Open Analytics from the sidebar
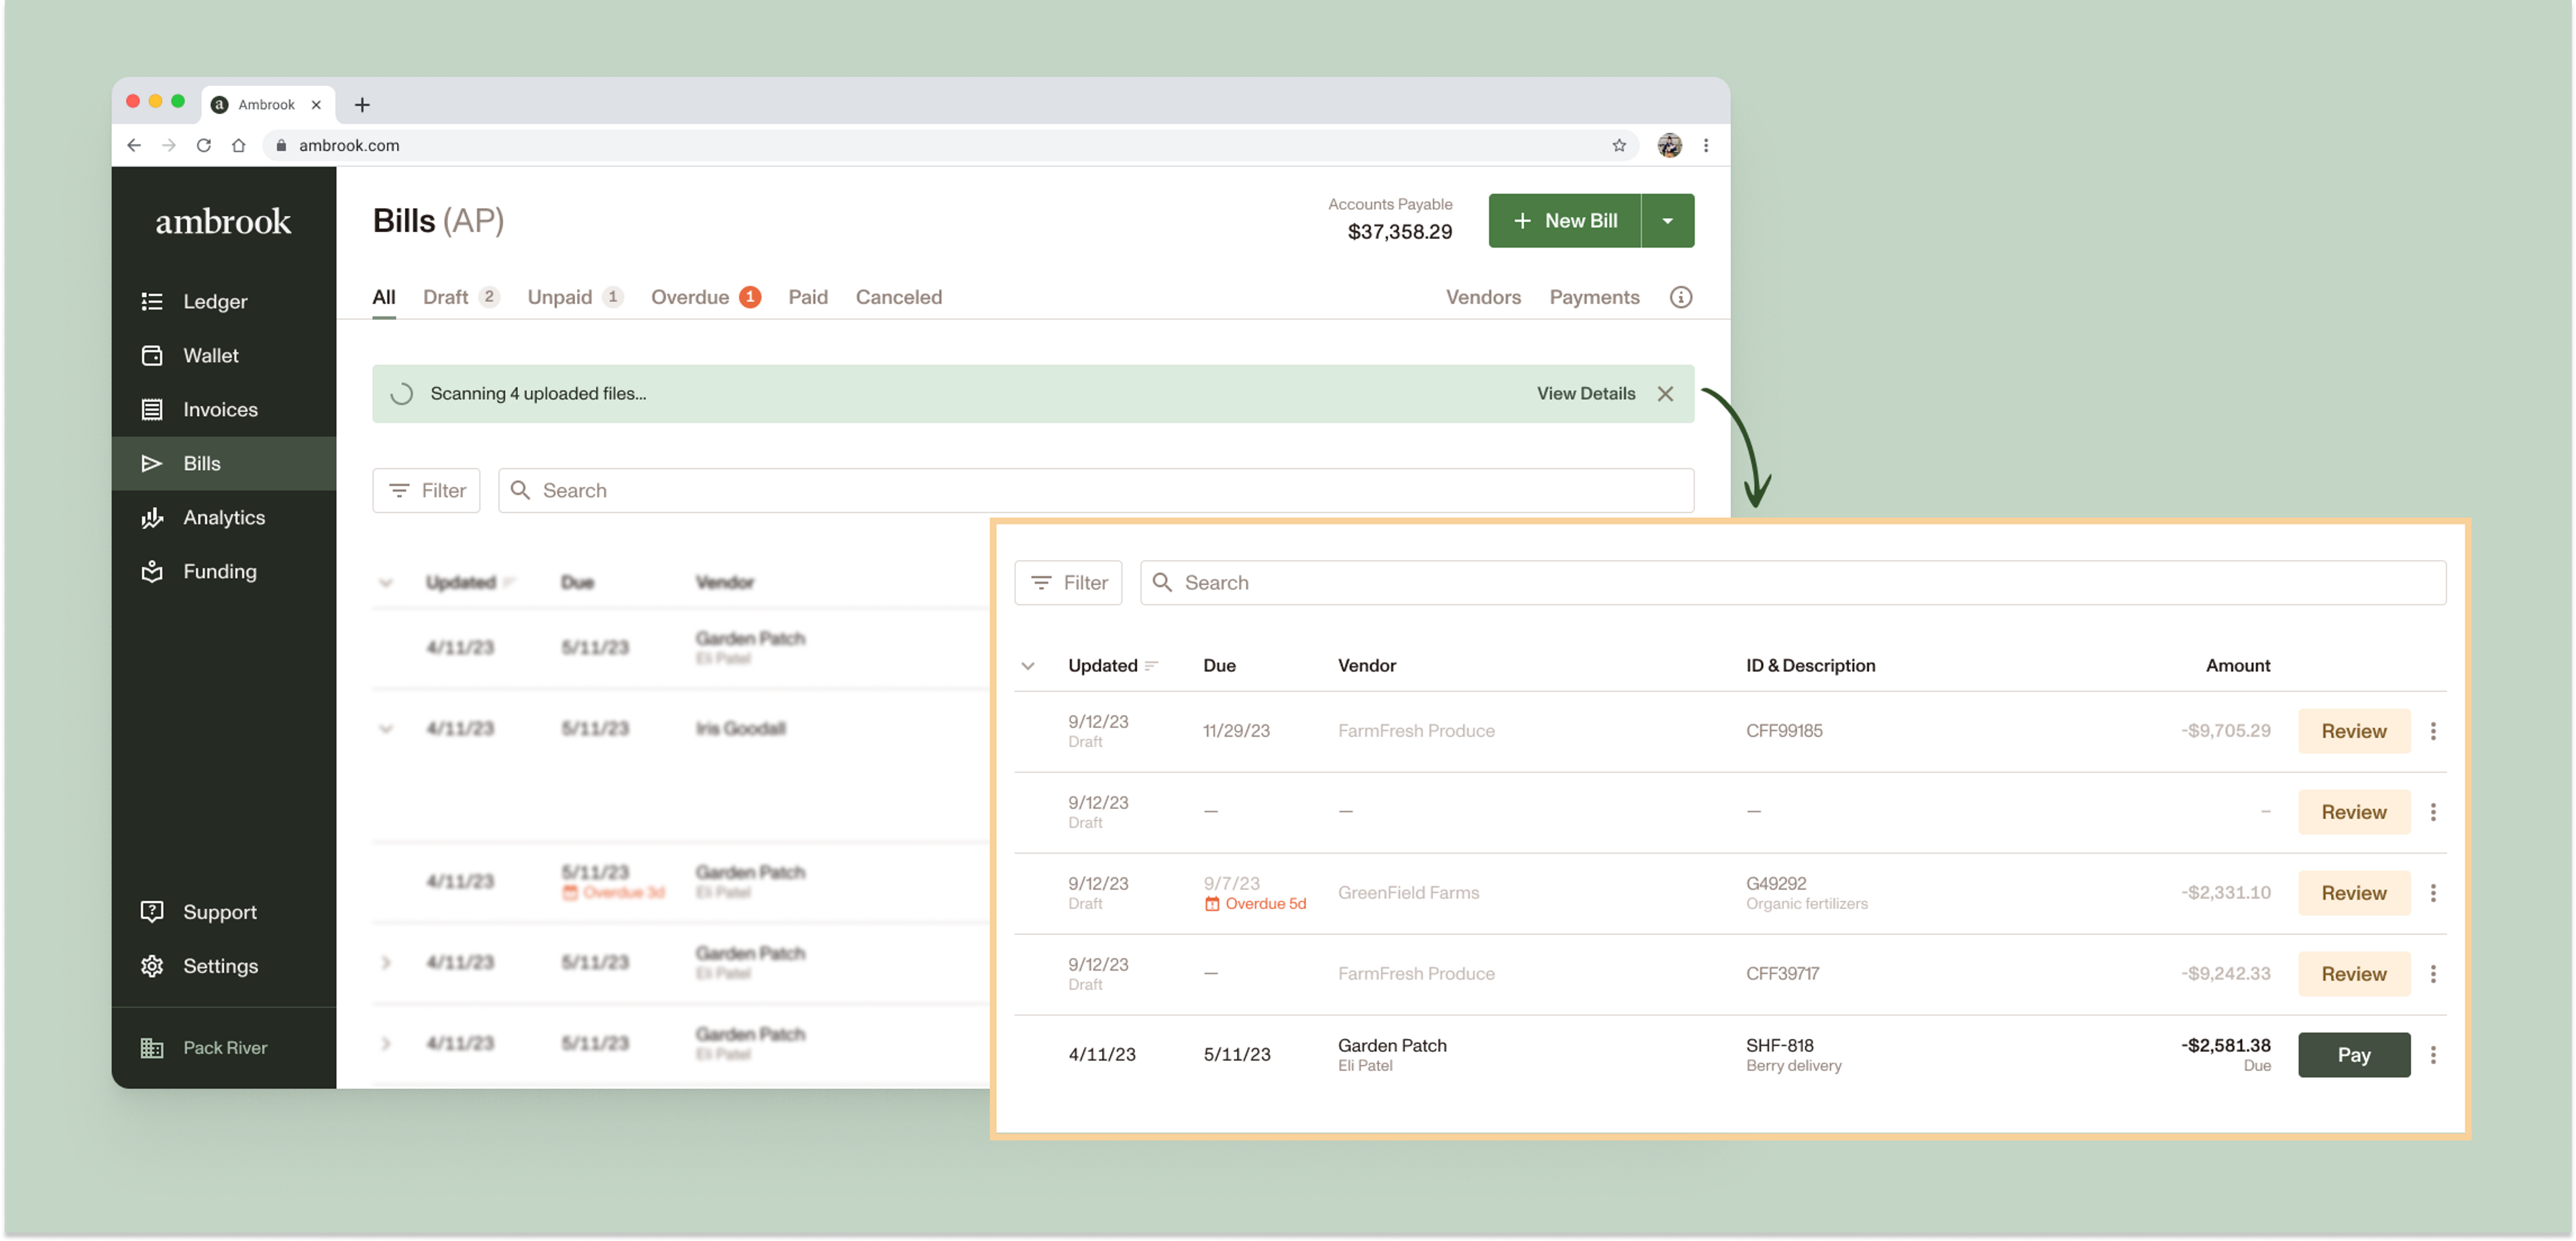 point(223,517)
